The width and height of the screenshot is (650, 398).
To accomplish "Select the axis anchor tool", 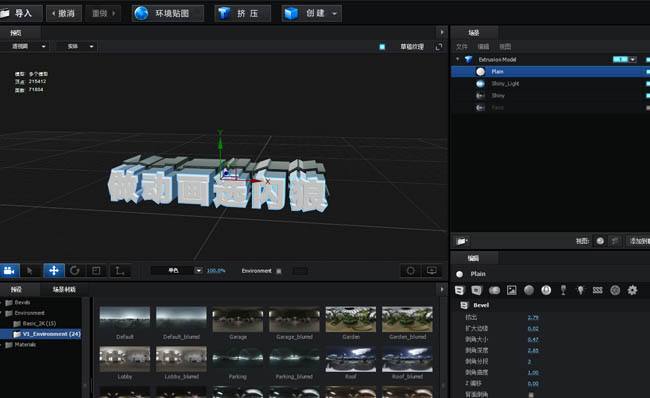I will (120, 271).
